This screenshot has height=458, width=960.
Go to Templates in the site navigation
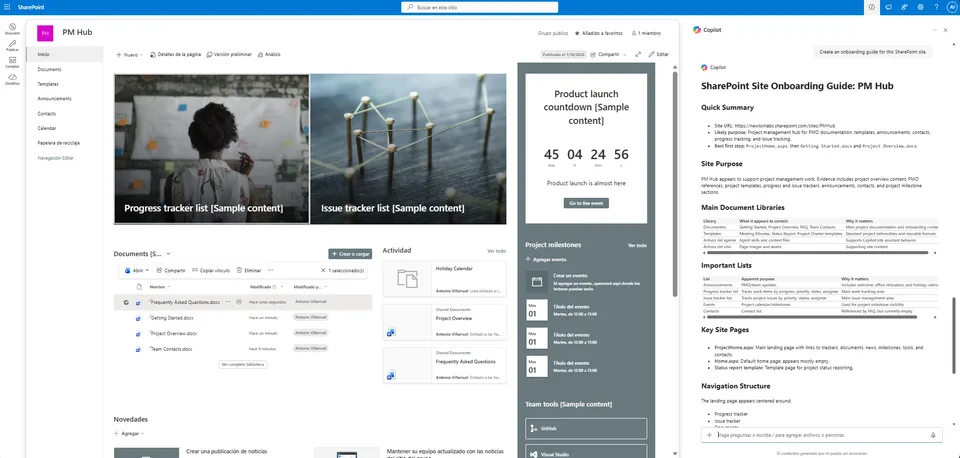48,84
